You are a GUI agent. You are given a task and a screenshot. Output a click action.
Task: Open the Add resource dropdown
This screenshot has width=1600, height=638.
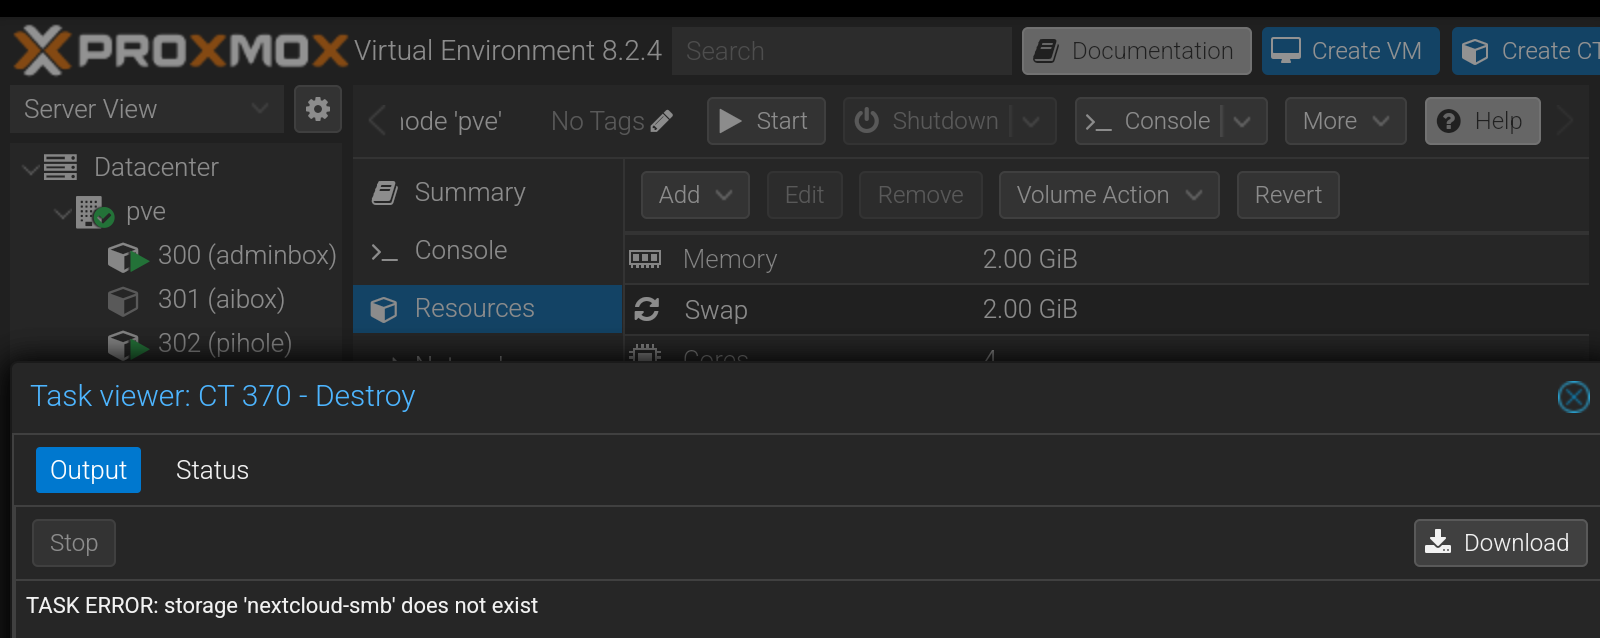pos(695,195)
